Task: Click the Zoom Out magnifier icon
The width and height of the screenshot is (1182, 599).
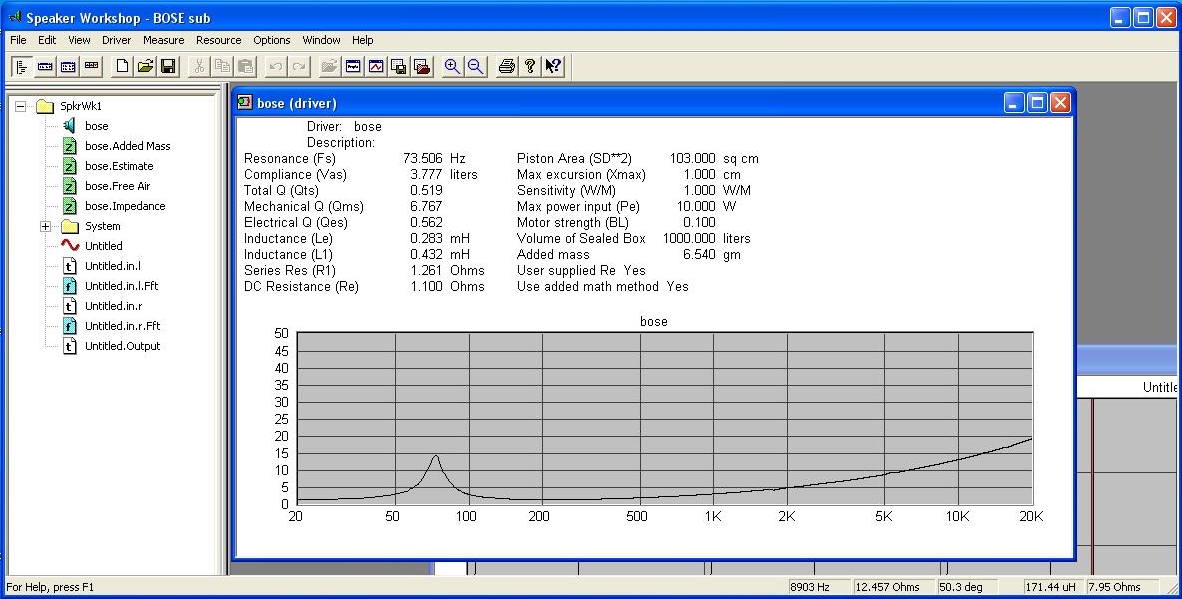Action: [476, 66]
